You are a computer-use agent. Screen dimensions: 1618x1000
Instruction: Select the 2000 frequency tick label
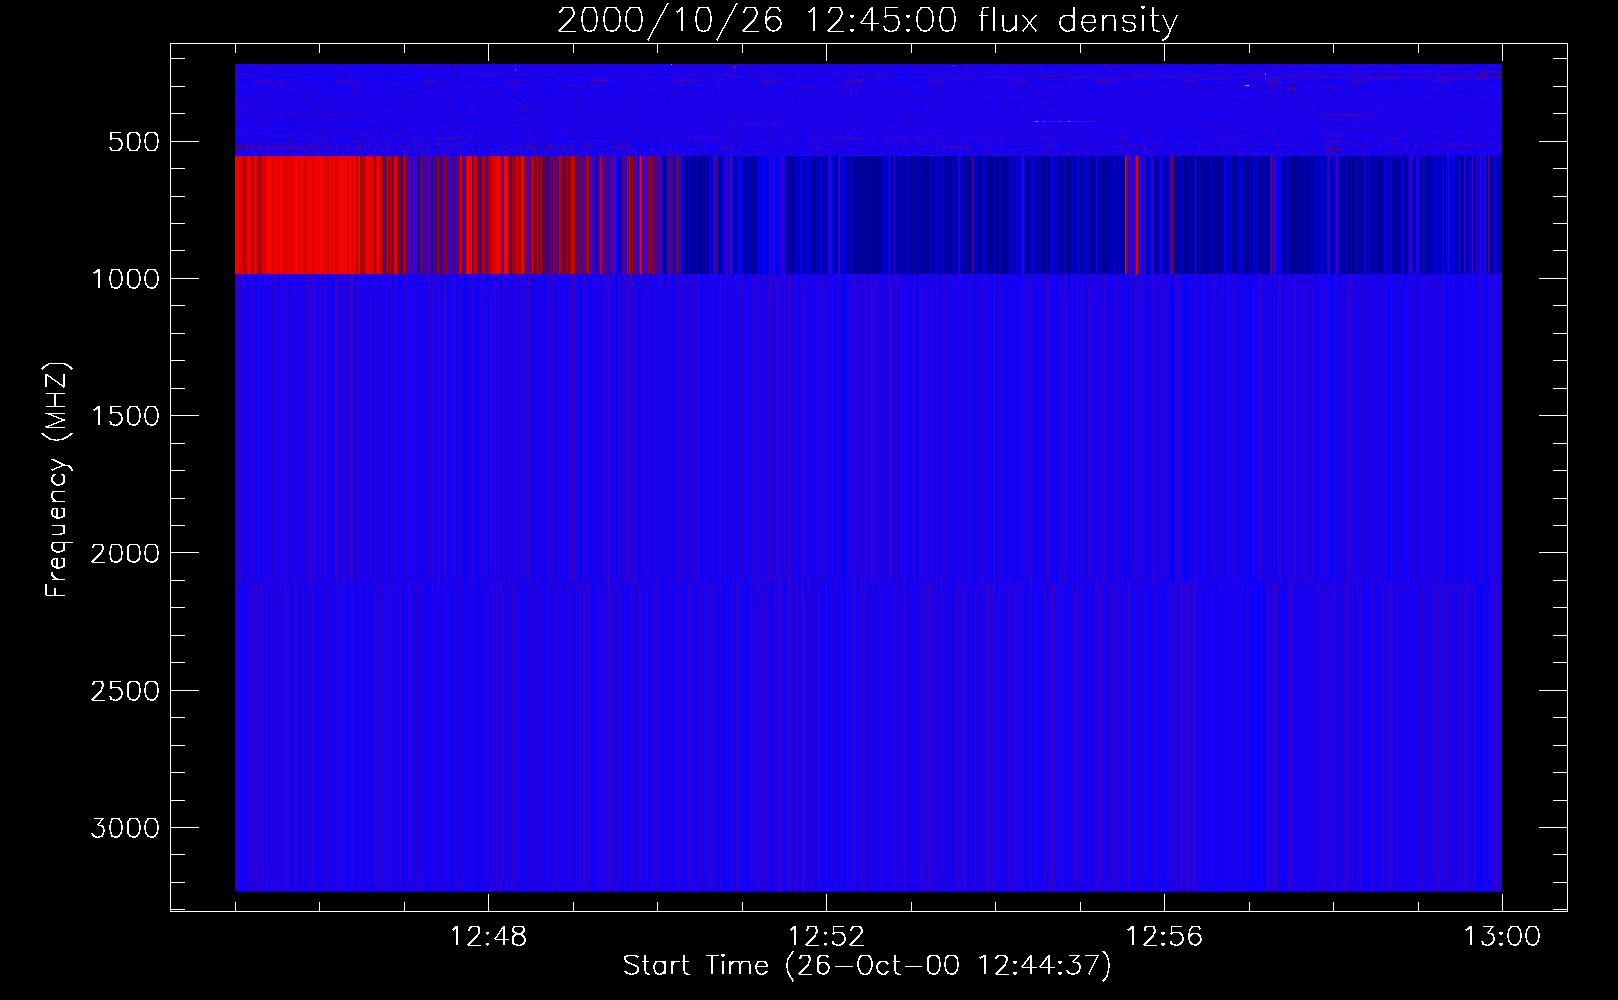coord(125,553)
